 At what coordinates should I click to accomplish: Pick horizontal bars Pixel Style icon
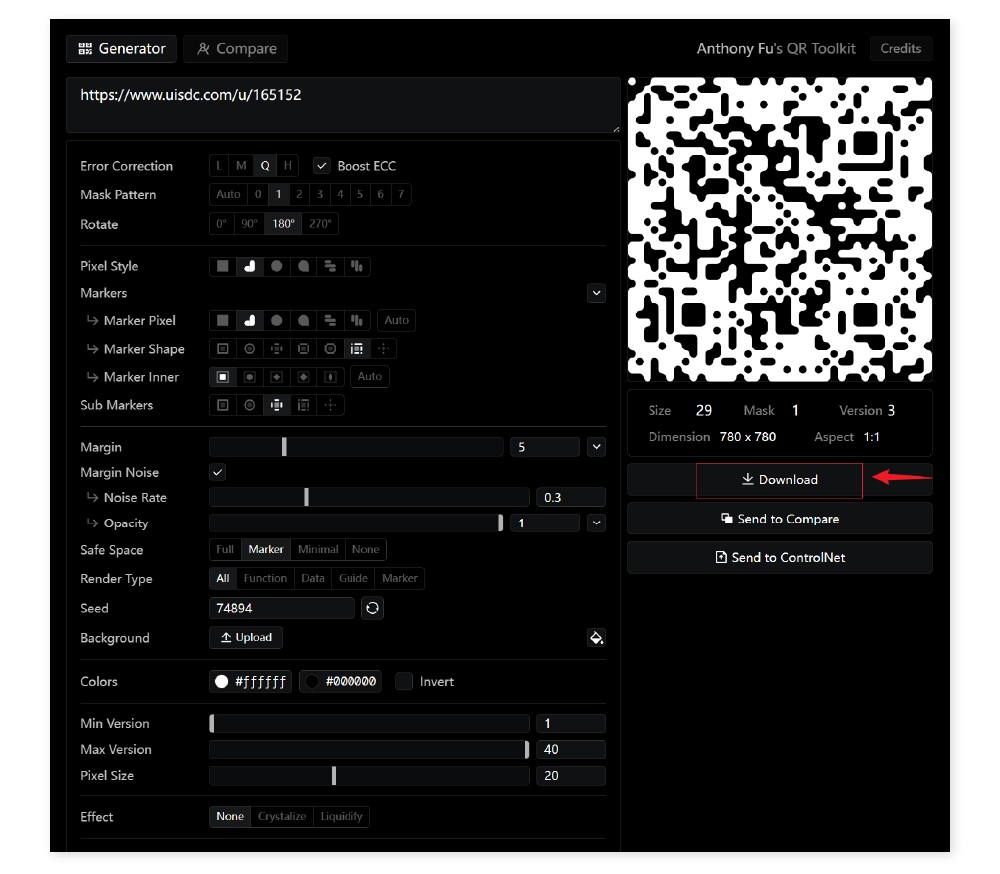coord(330,266)
